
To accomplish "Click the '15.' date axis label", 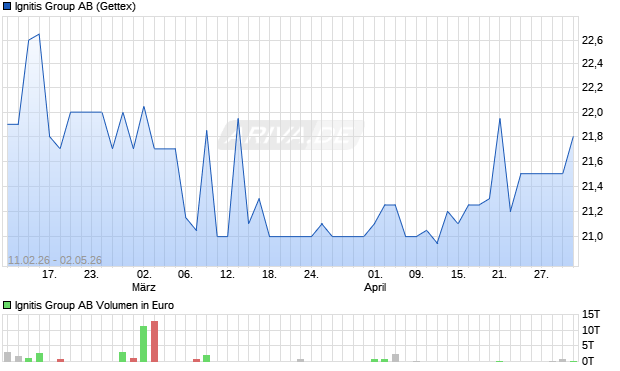I will pyautogui.click(x=458, y=274).
